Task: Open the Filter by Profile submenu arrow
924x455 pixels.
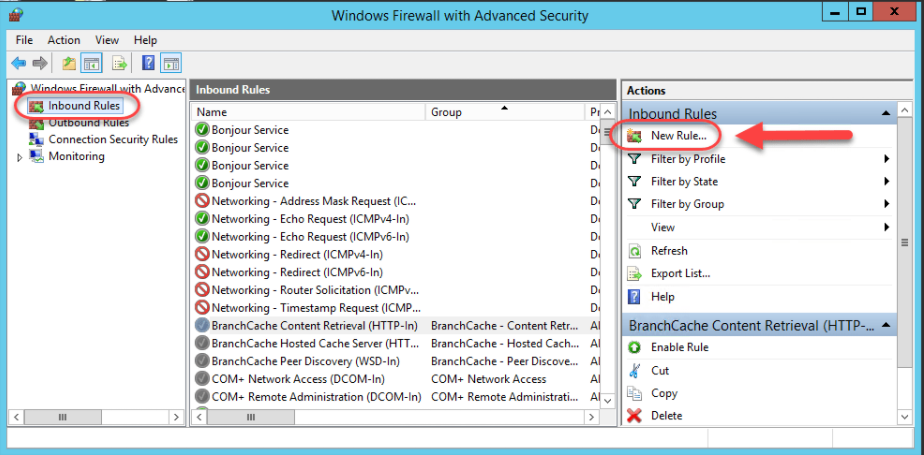Action: click(886, 159)
